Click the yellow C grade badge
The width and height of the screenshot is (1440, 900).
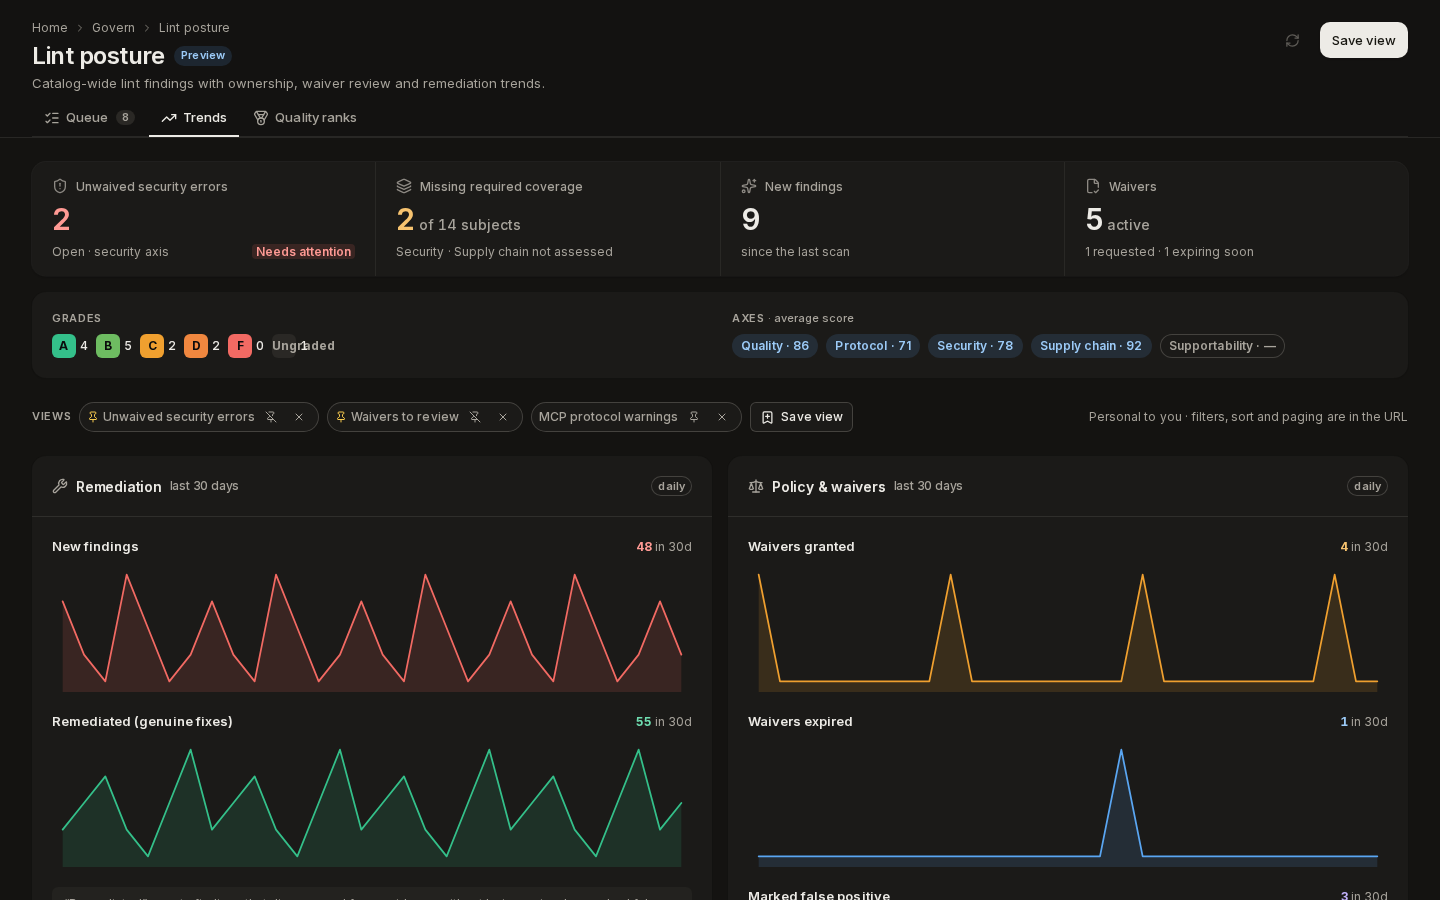pyautogui.click(x=152, y=346)
